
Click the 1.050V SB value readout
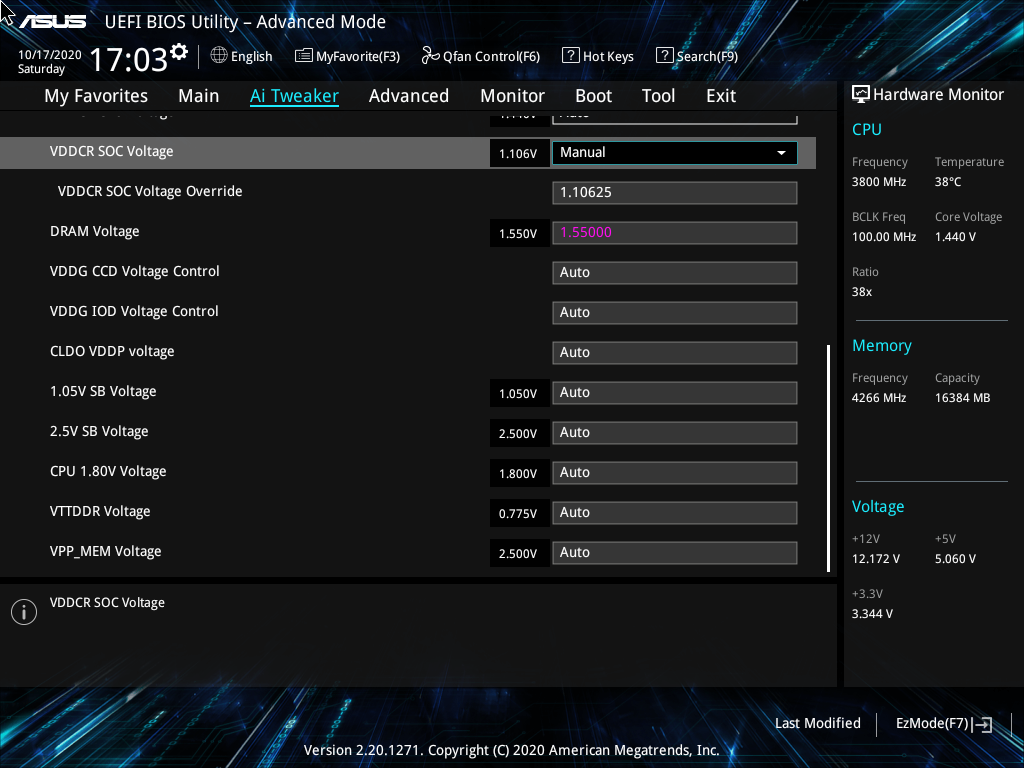519,394
